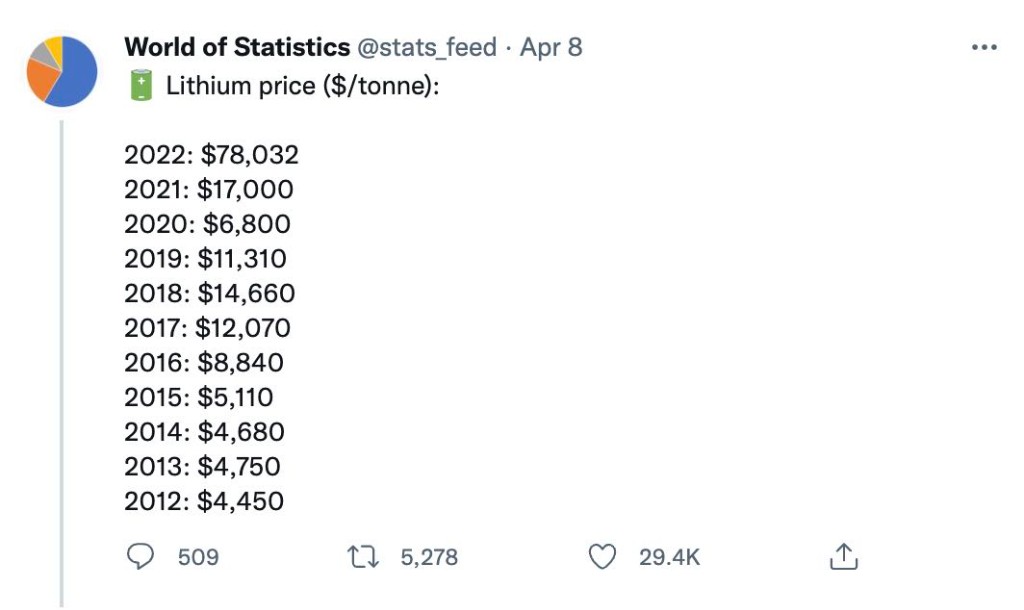Click the share upload icon
The height and width of the screenshot is (610, 1024).
point(844,557)
